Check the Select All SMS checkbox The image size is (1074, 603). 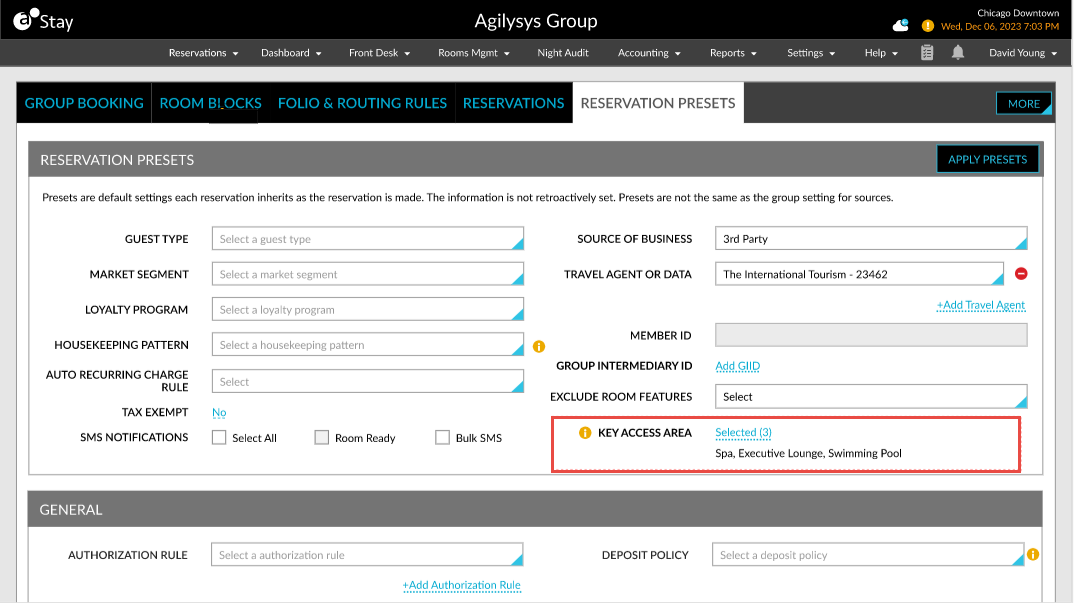219,437
